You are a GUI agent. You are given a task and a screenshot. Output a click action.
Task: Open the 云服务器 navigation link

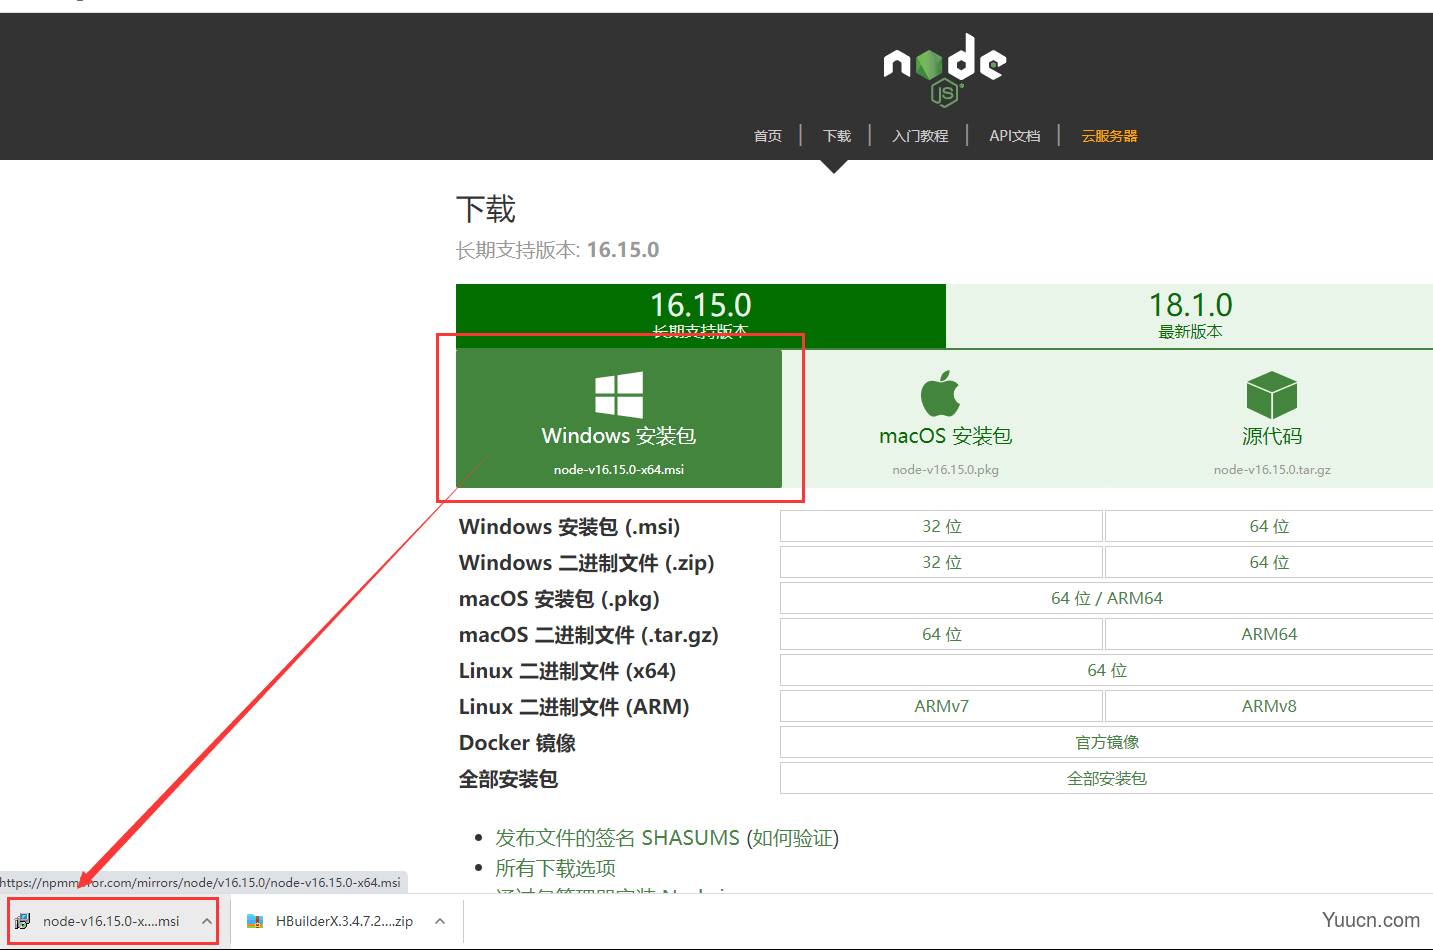point(1110,136)
